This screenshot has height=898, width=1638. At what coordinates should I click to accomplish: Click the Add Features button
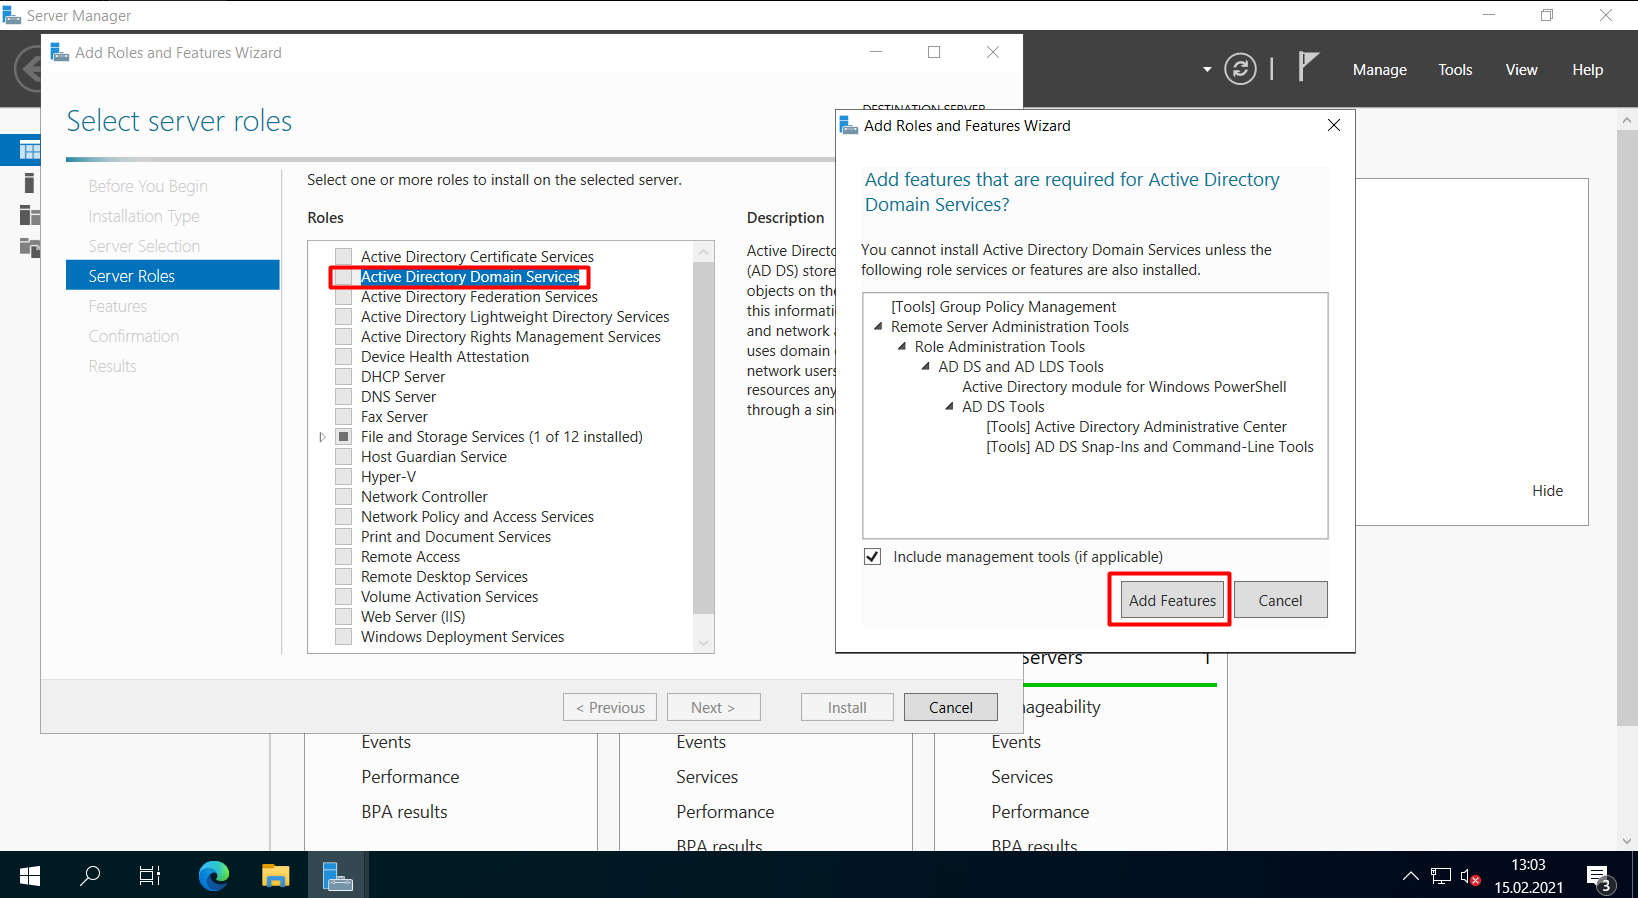[x=1172, y=600]
